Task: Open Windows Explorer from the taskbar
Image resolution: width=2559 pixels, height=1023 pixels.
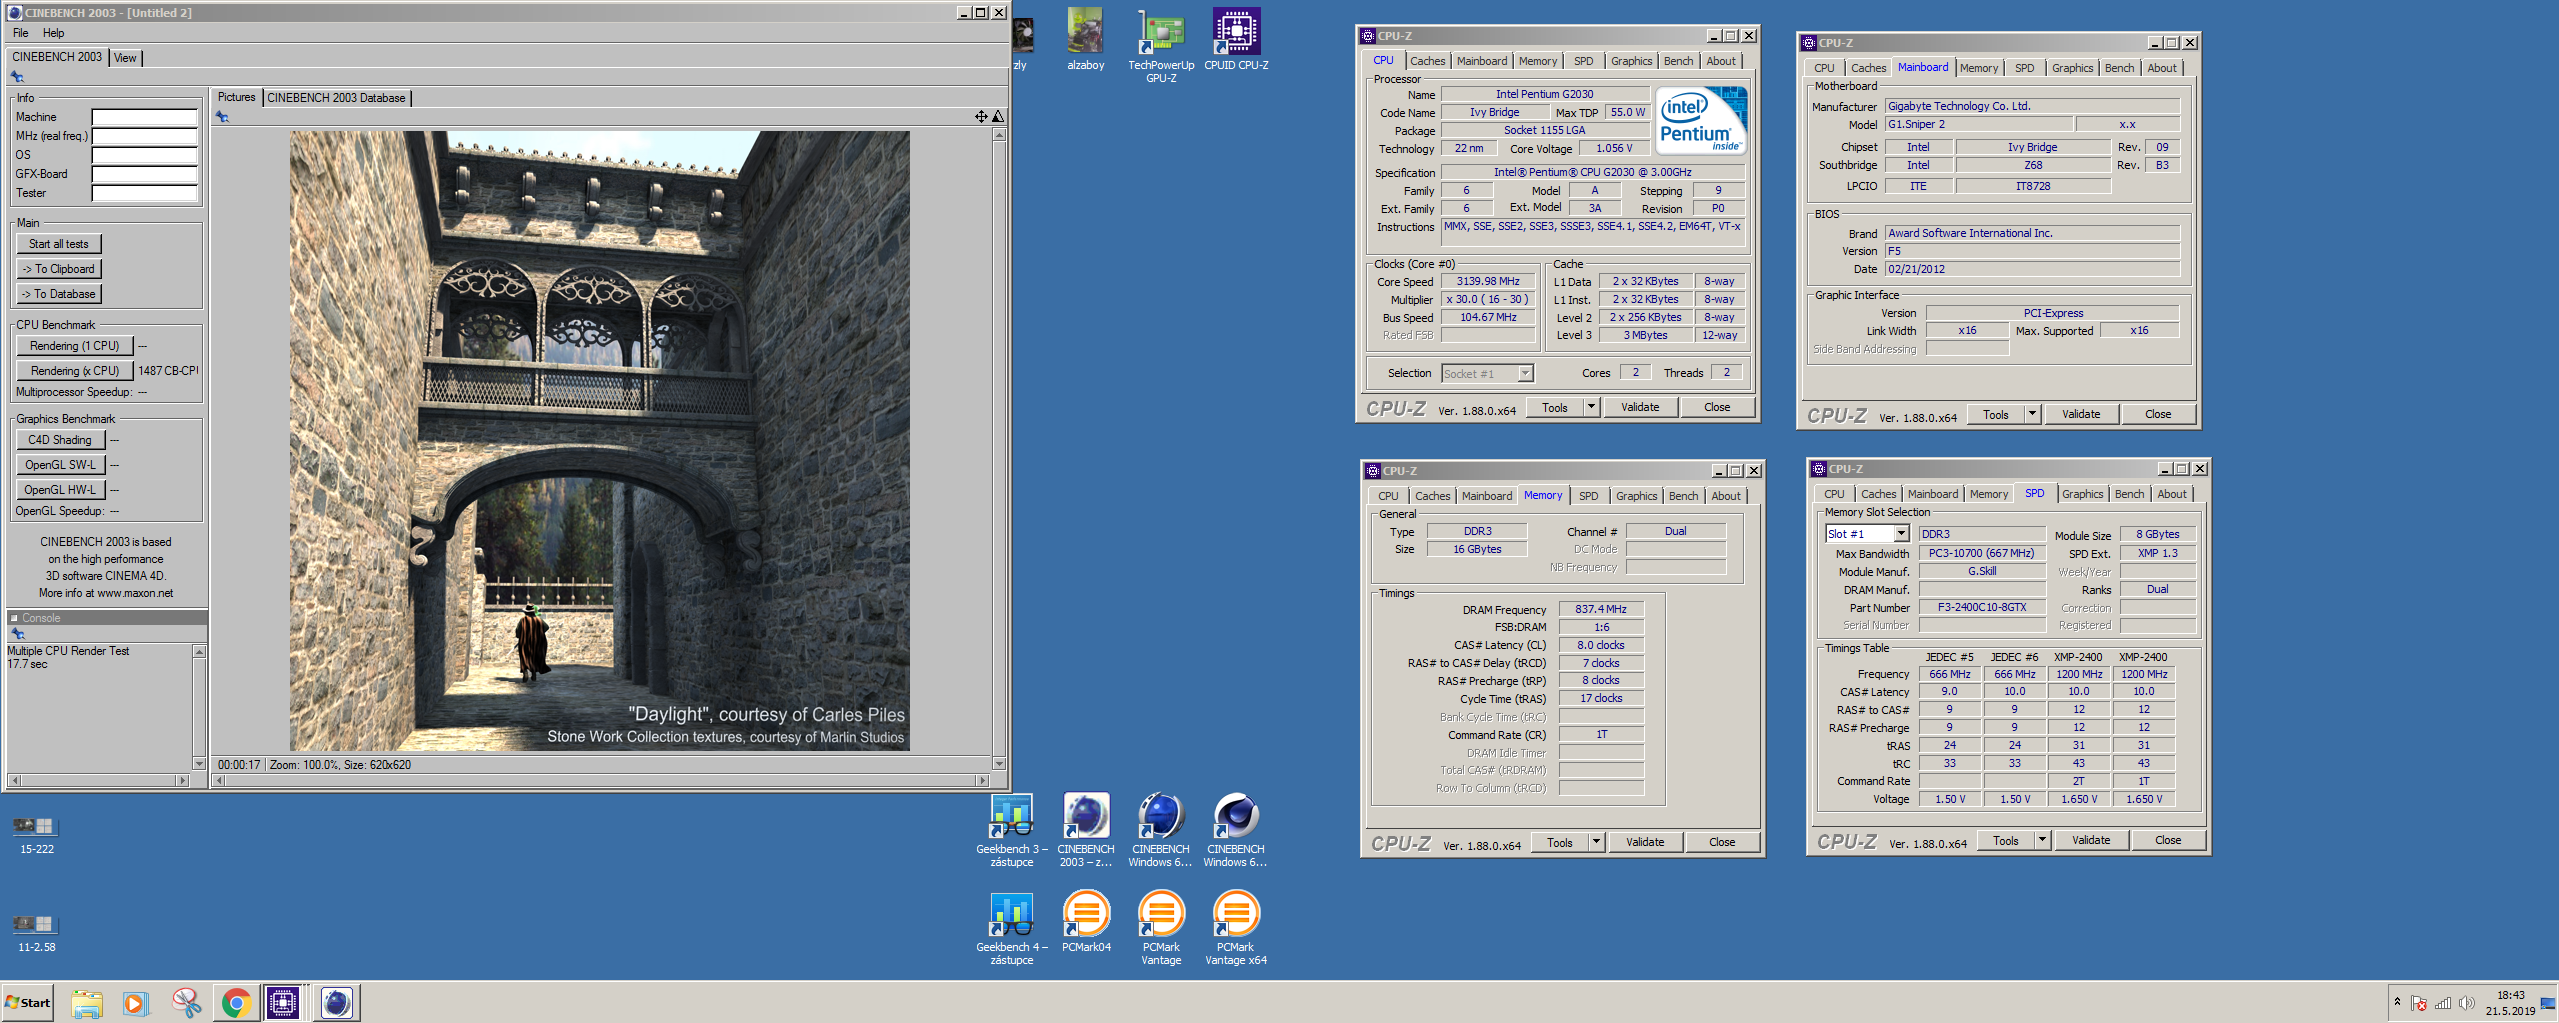Action: point(87,1003)
